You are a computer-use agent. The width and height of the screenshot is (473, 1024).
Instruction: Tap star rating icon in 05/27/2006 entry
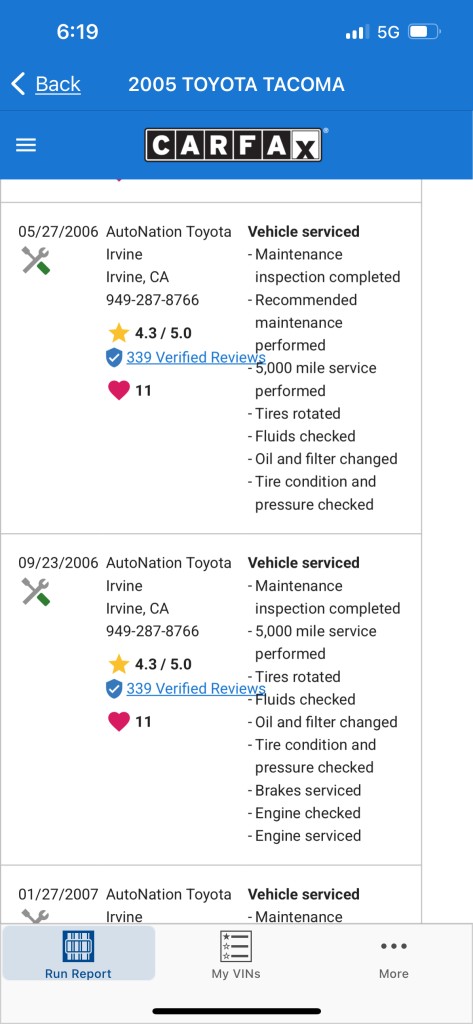click(119, 332)
